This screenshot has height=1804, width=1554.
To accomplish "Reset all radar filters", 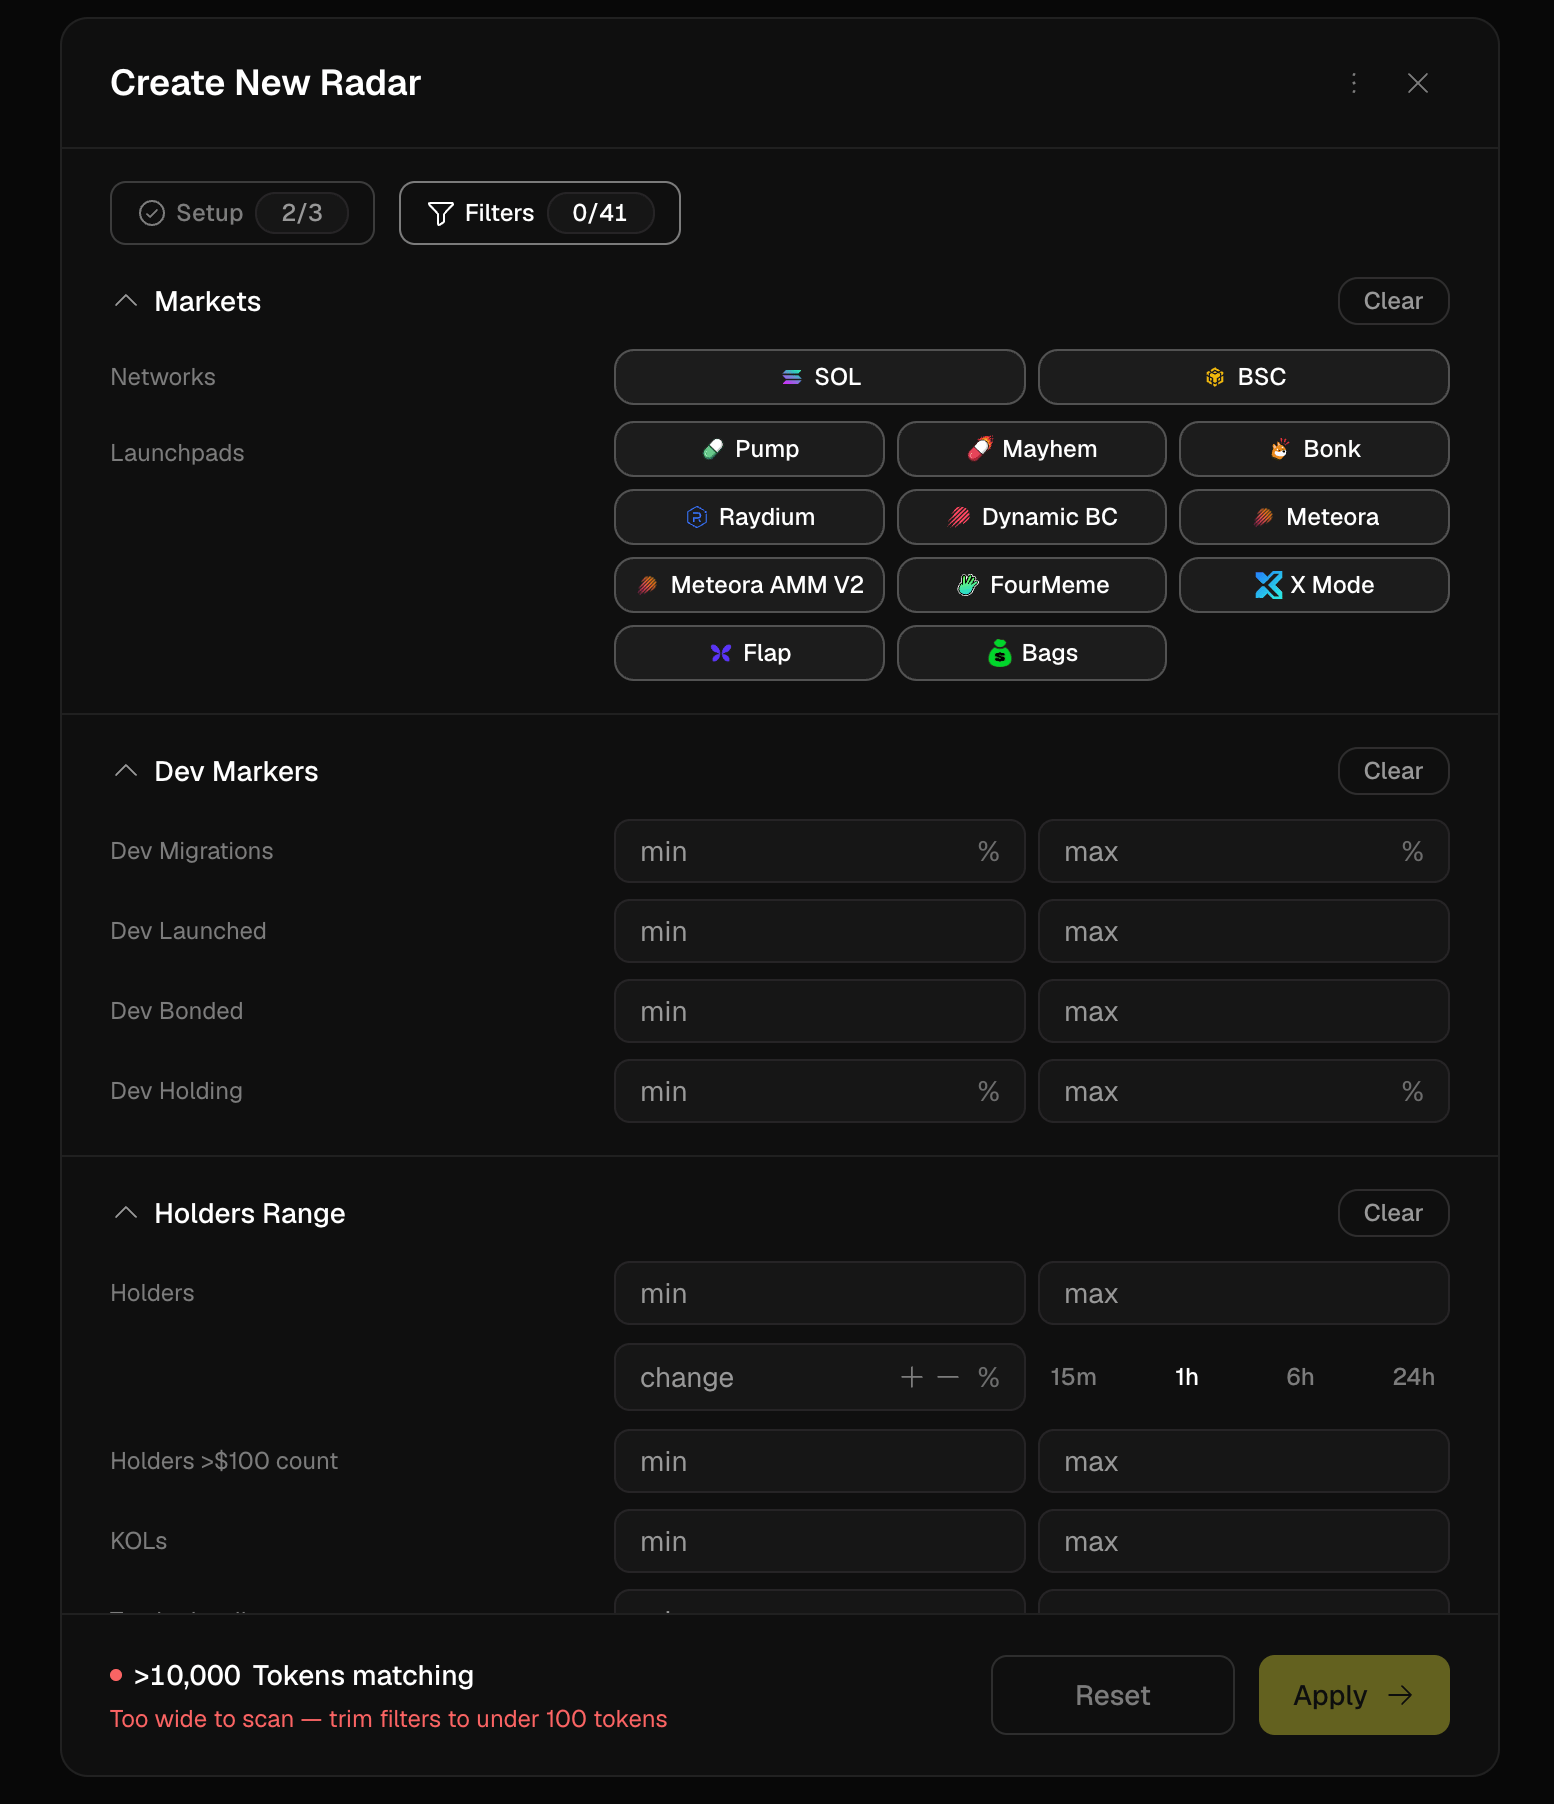I will (x=1113, y=1695).
